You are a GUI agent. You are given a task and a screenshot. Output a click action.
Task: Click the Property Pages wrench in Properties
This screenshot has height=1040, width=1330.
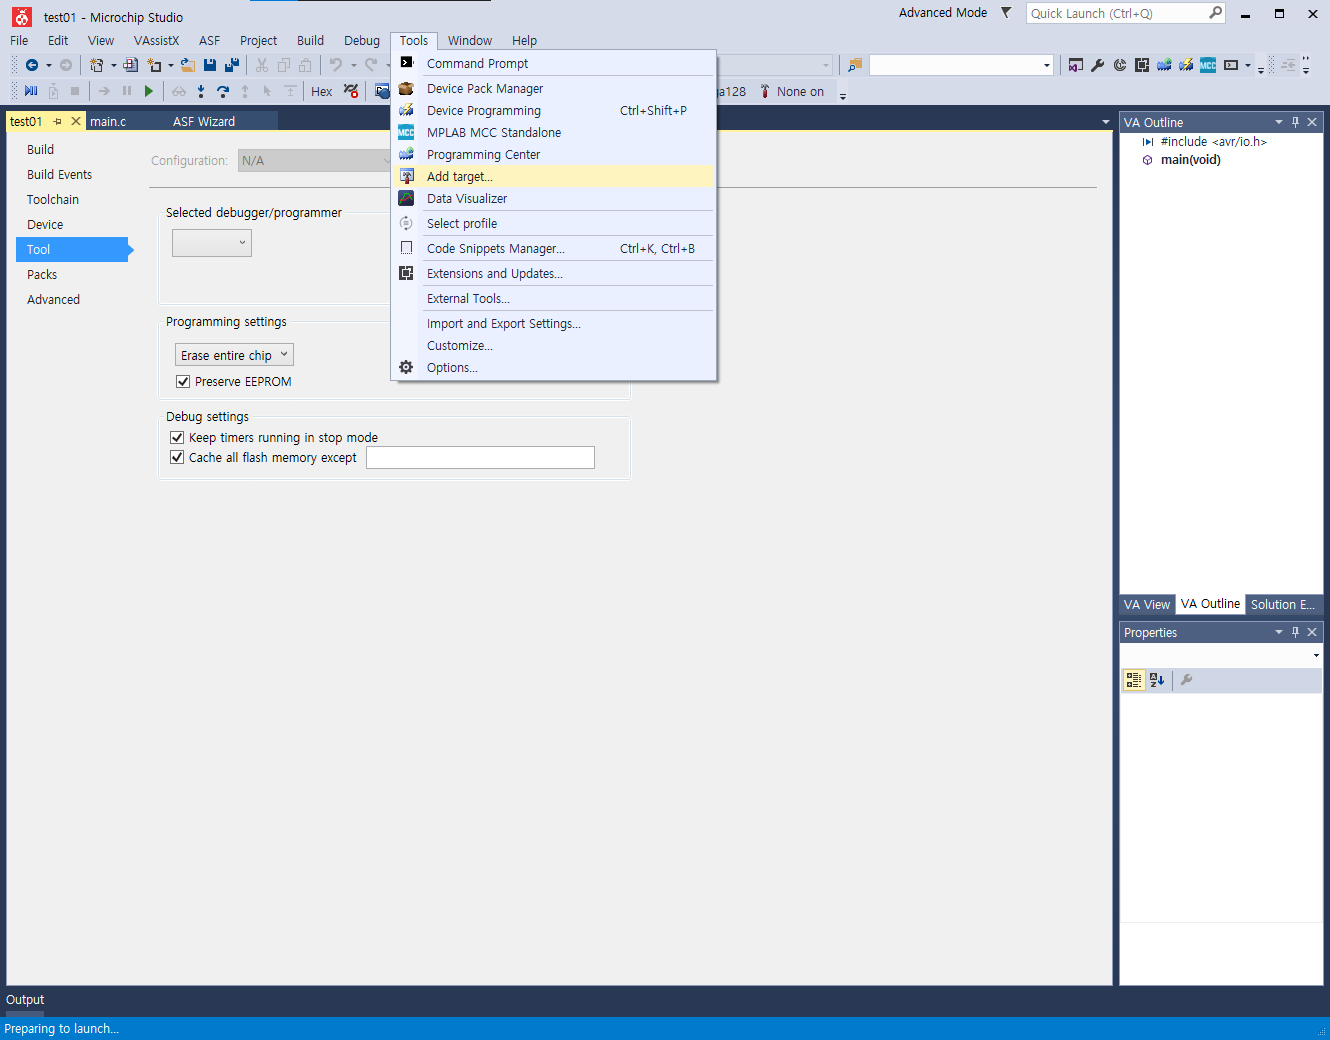pyautogui.click(x=1187, y=680)
